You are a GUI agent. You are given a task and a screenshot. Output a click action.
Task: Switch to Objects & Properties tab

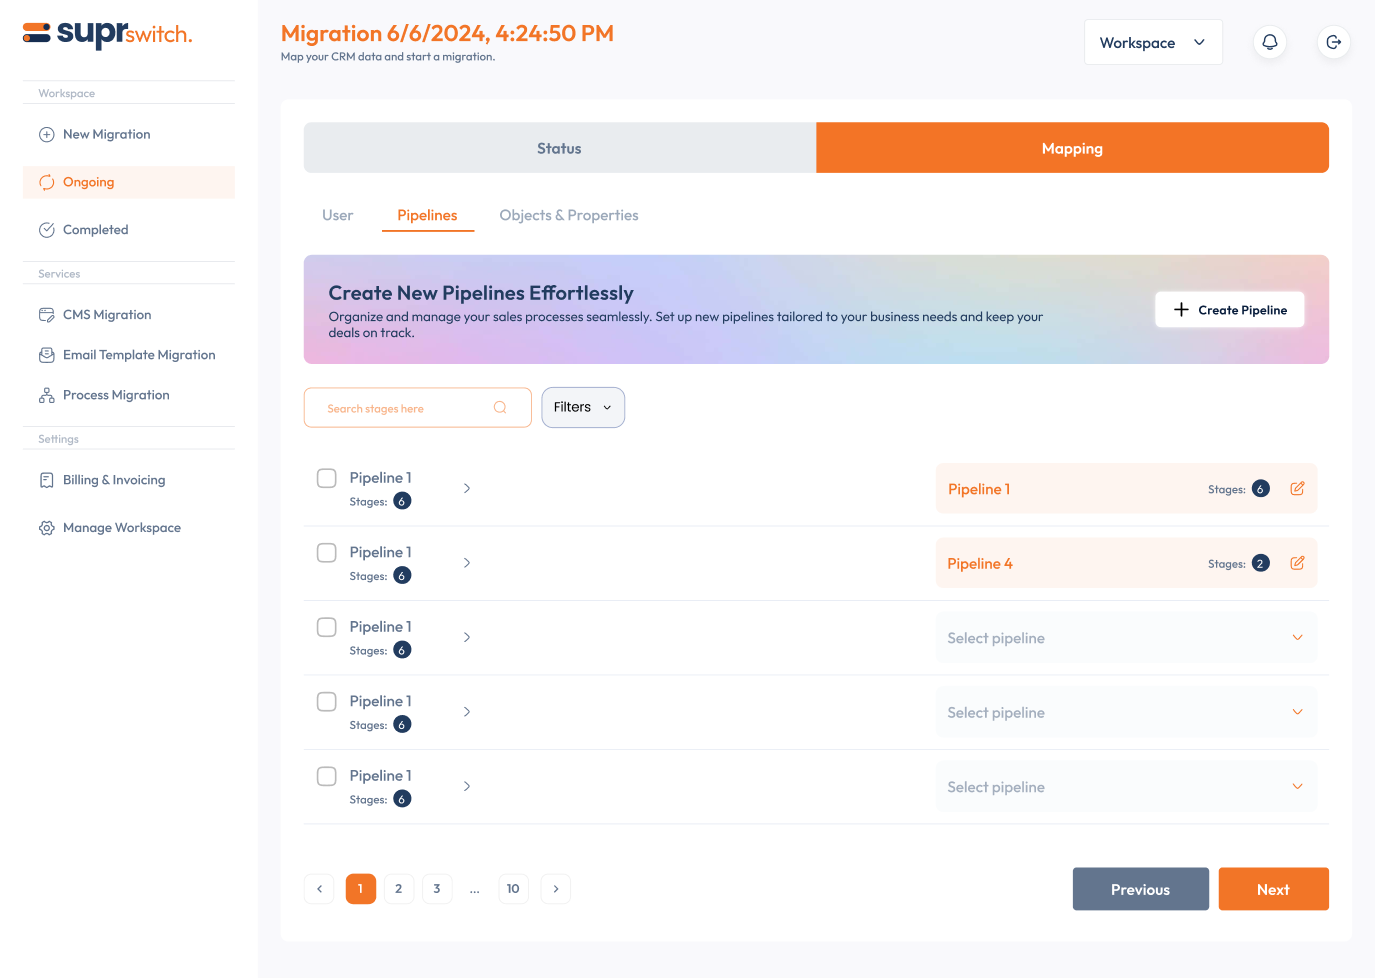coord(568,215)
